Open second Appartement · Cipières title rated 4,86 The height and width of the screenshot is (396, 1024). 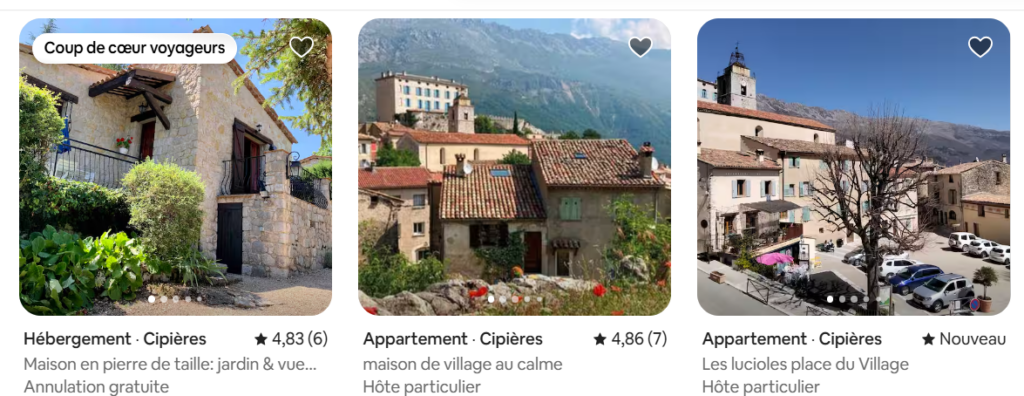pyautogui.click(x=453, y=339)
